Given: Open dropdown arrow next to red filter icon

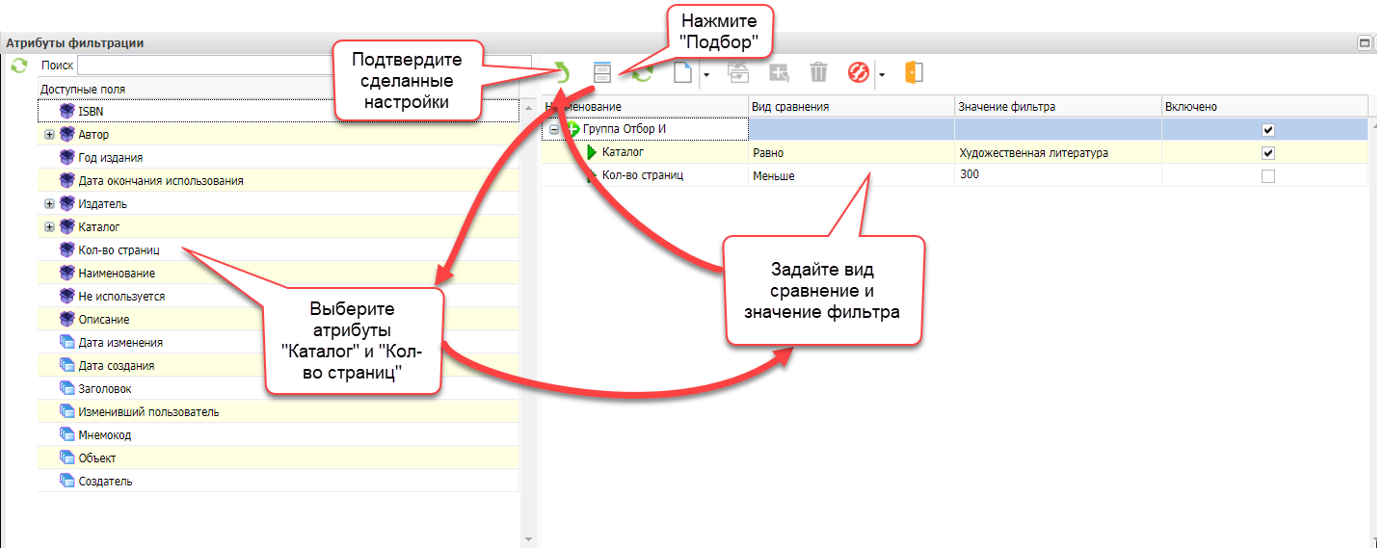Looking at the screenshot, I should (882, 74).
